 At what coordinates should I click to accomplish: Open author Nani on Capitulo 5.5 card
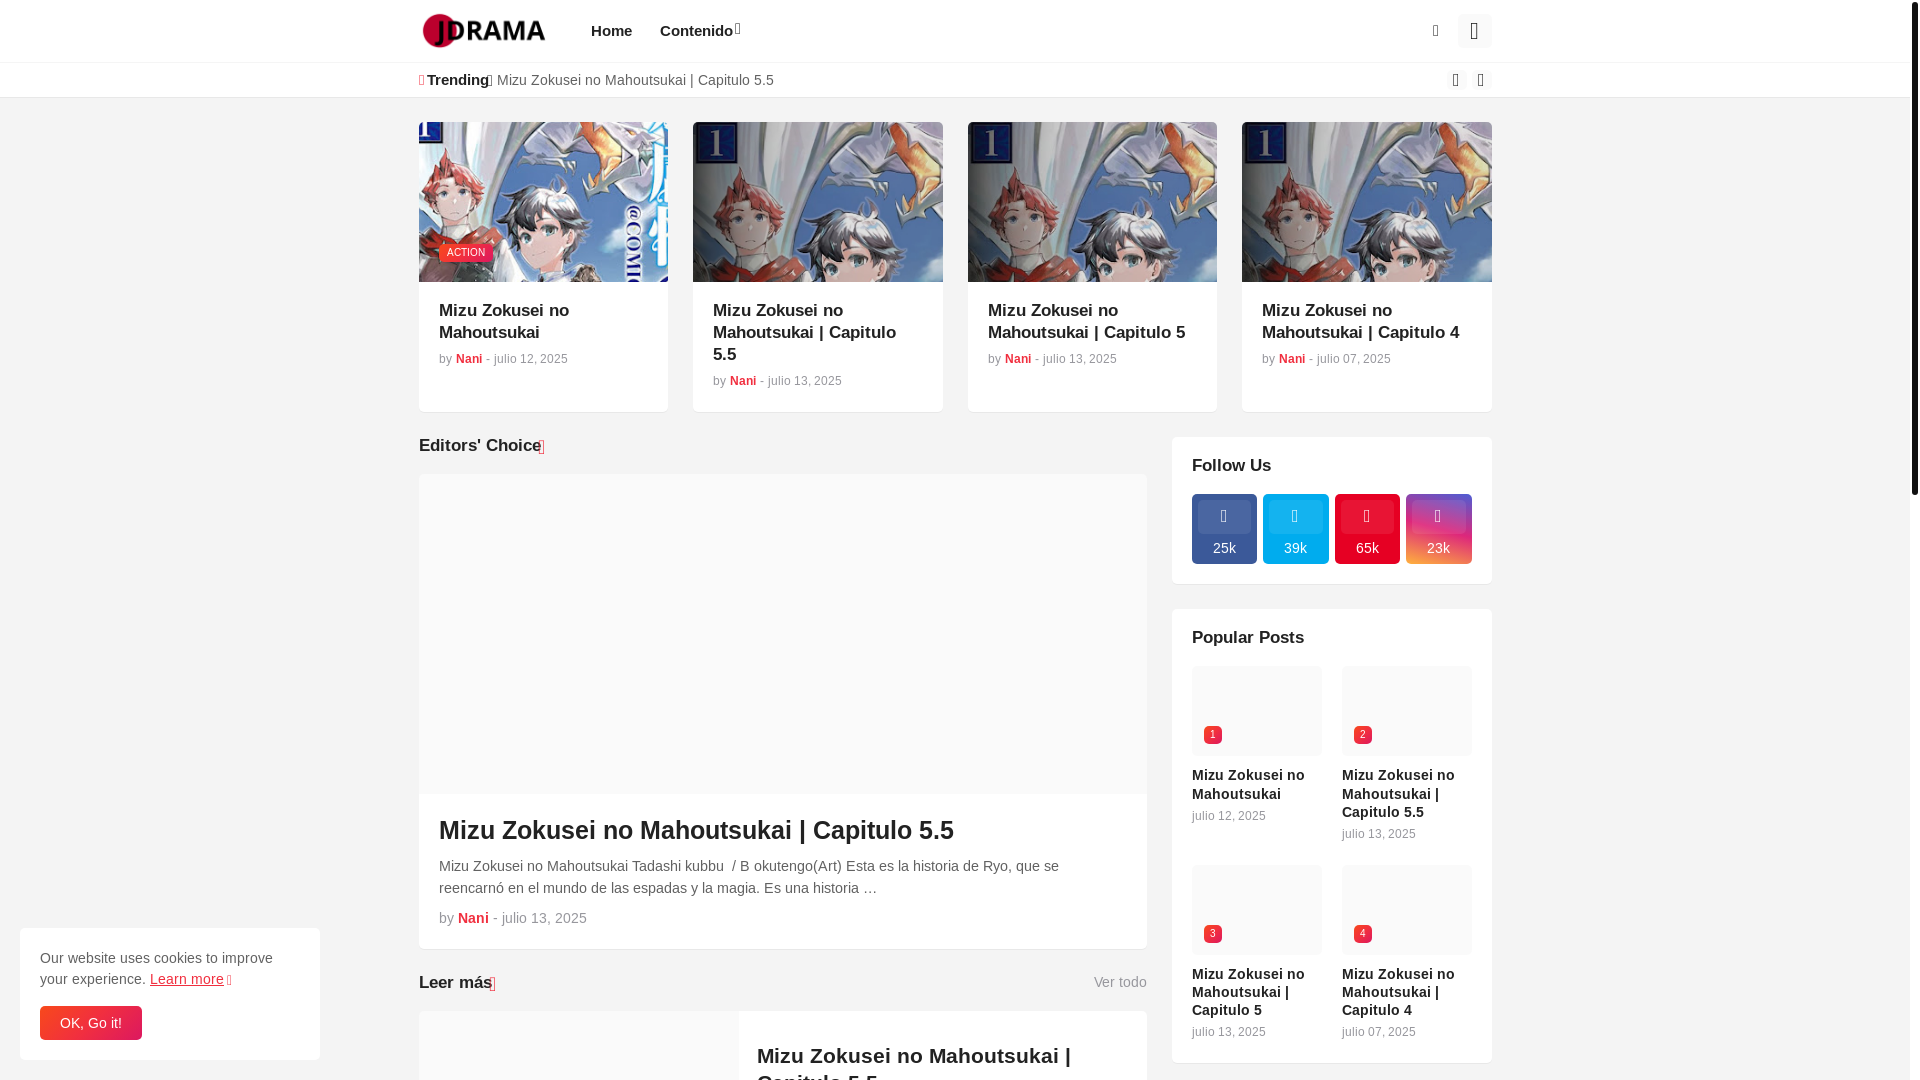pos(743,381)
